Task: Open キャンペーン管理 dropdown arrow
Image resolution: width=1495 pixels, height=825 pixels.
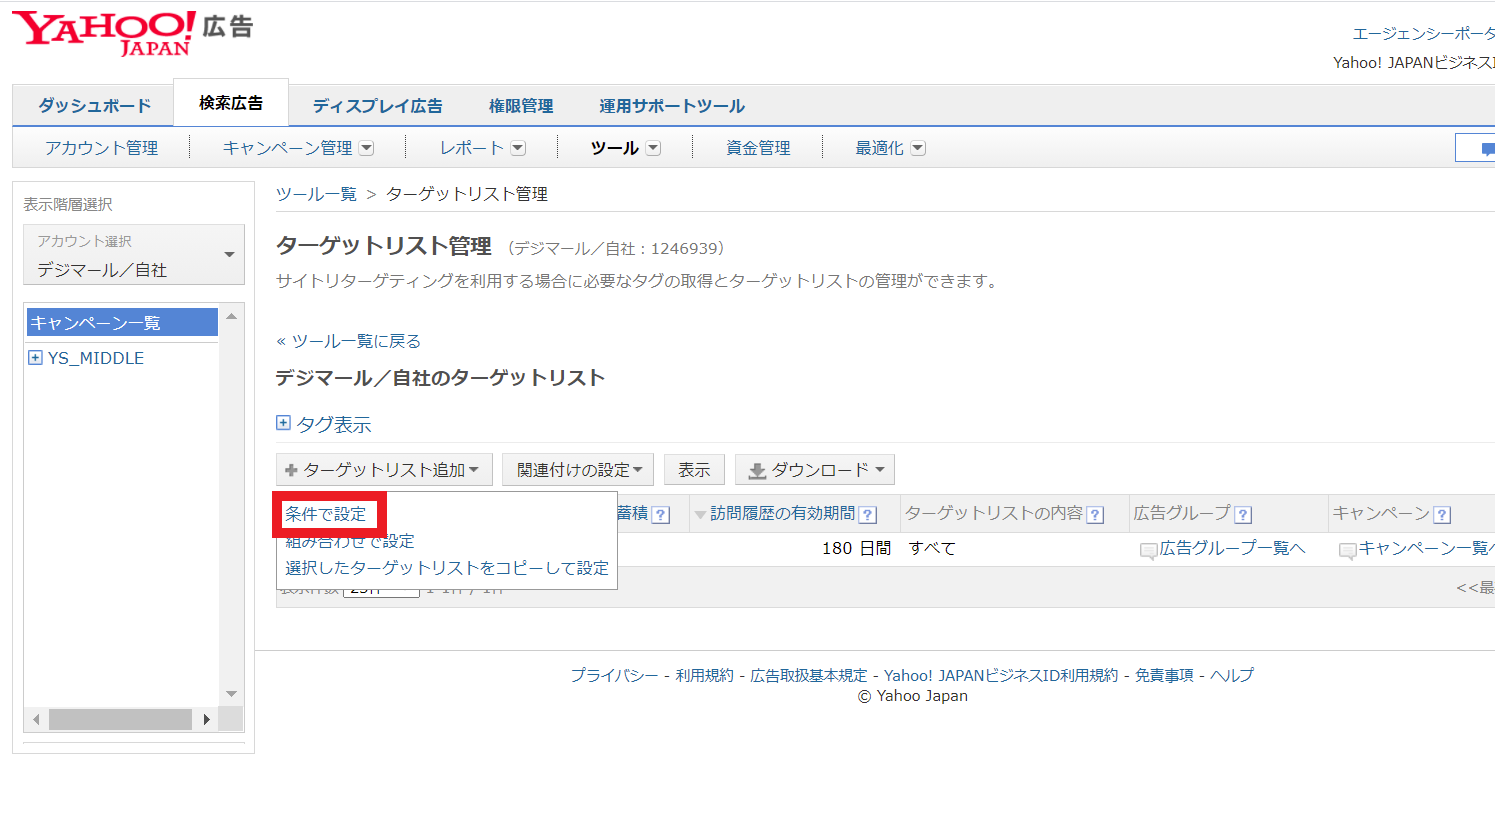Action: click(366, 148)
